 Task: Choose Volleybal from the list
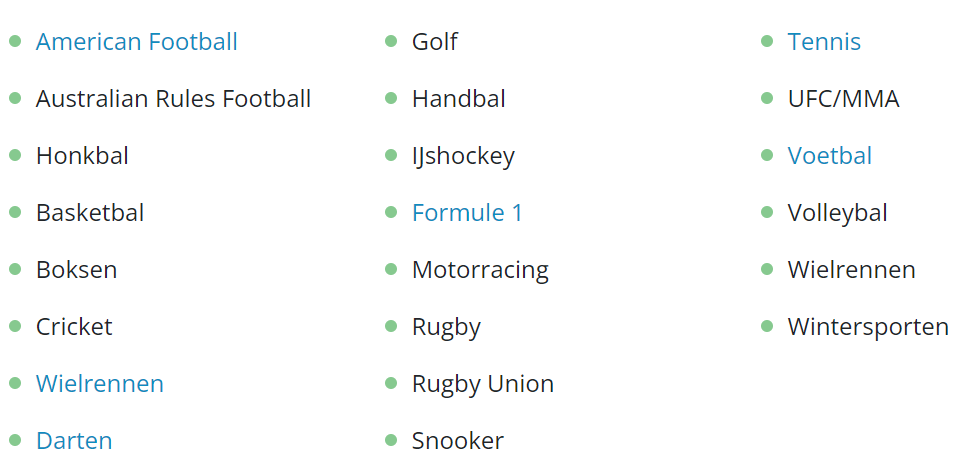click(837, 214)
